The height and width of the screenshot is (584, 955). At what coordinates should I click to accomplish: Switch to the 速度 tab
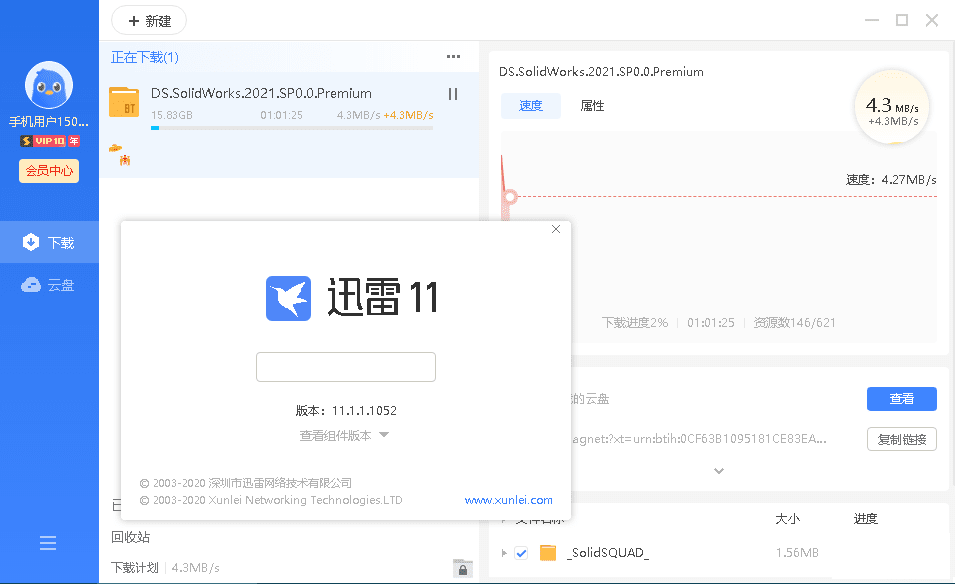530,106
